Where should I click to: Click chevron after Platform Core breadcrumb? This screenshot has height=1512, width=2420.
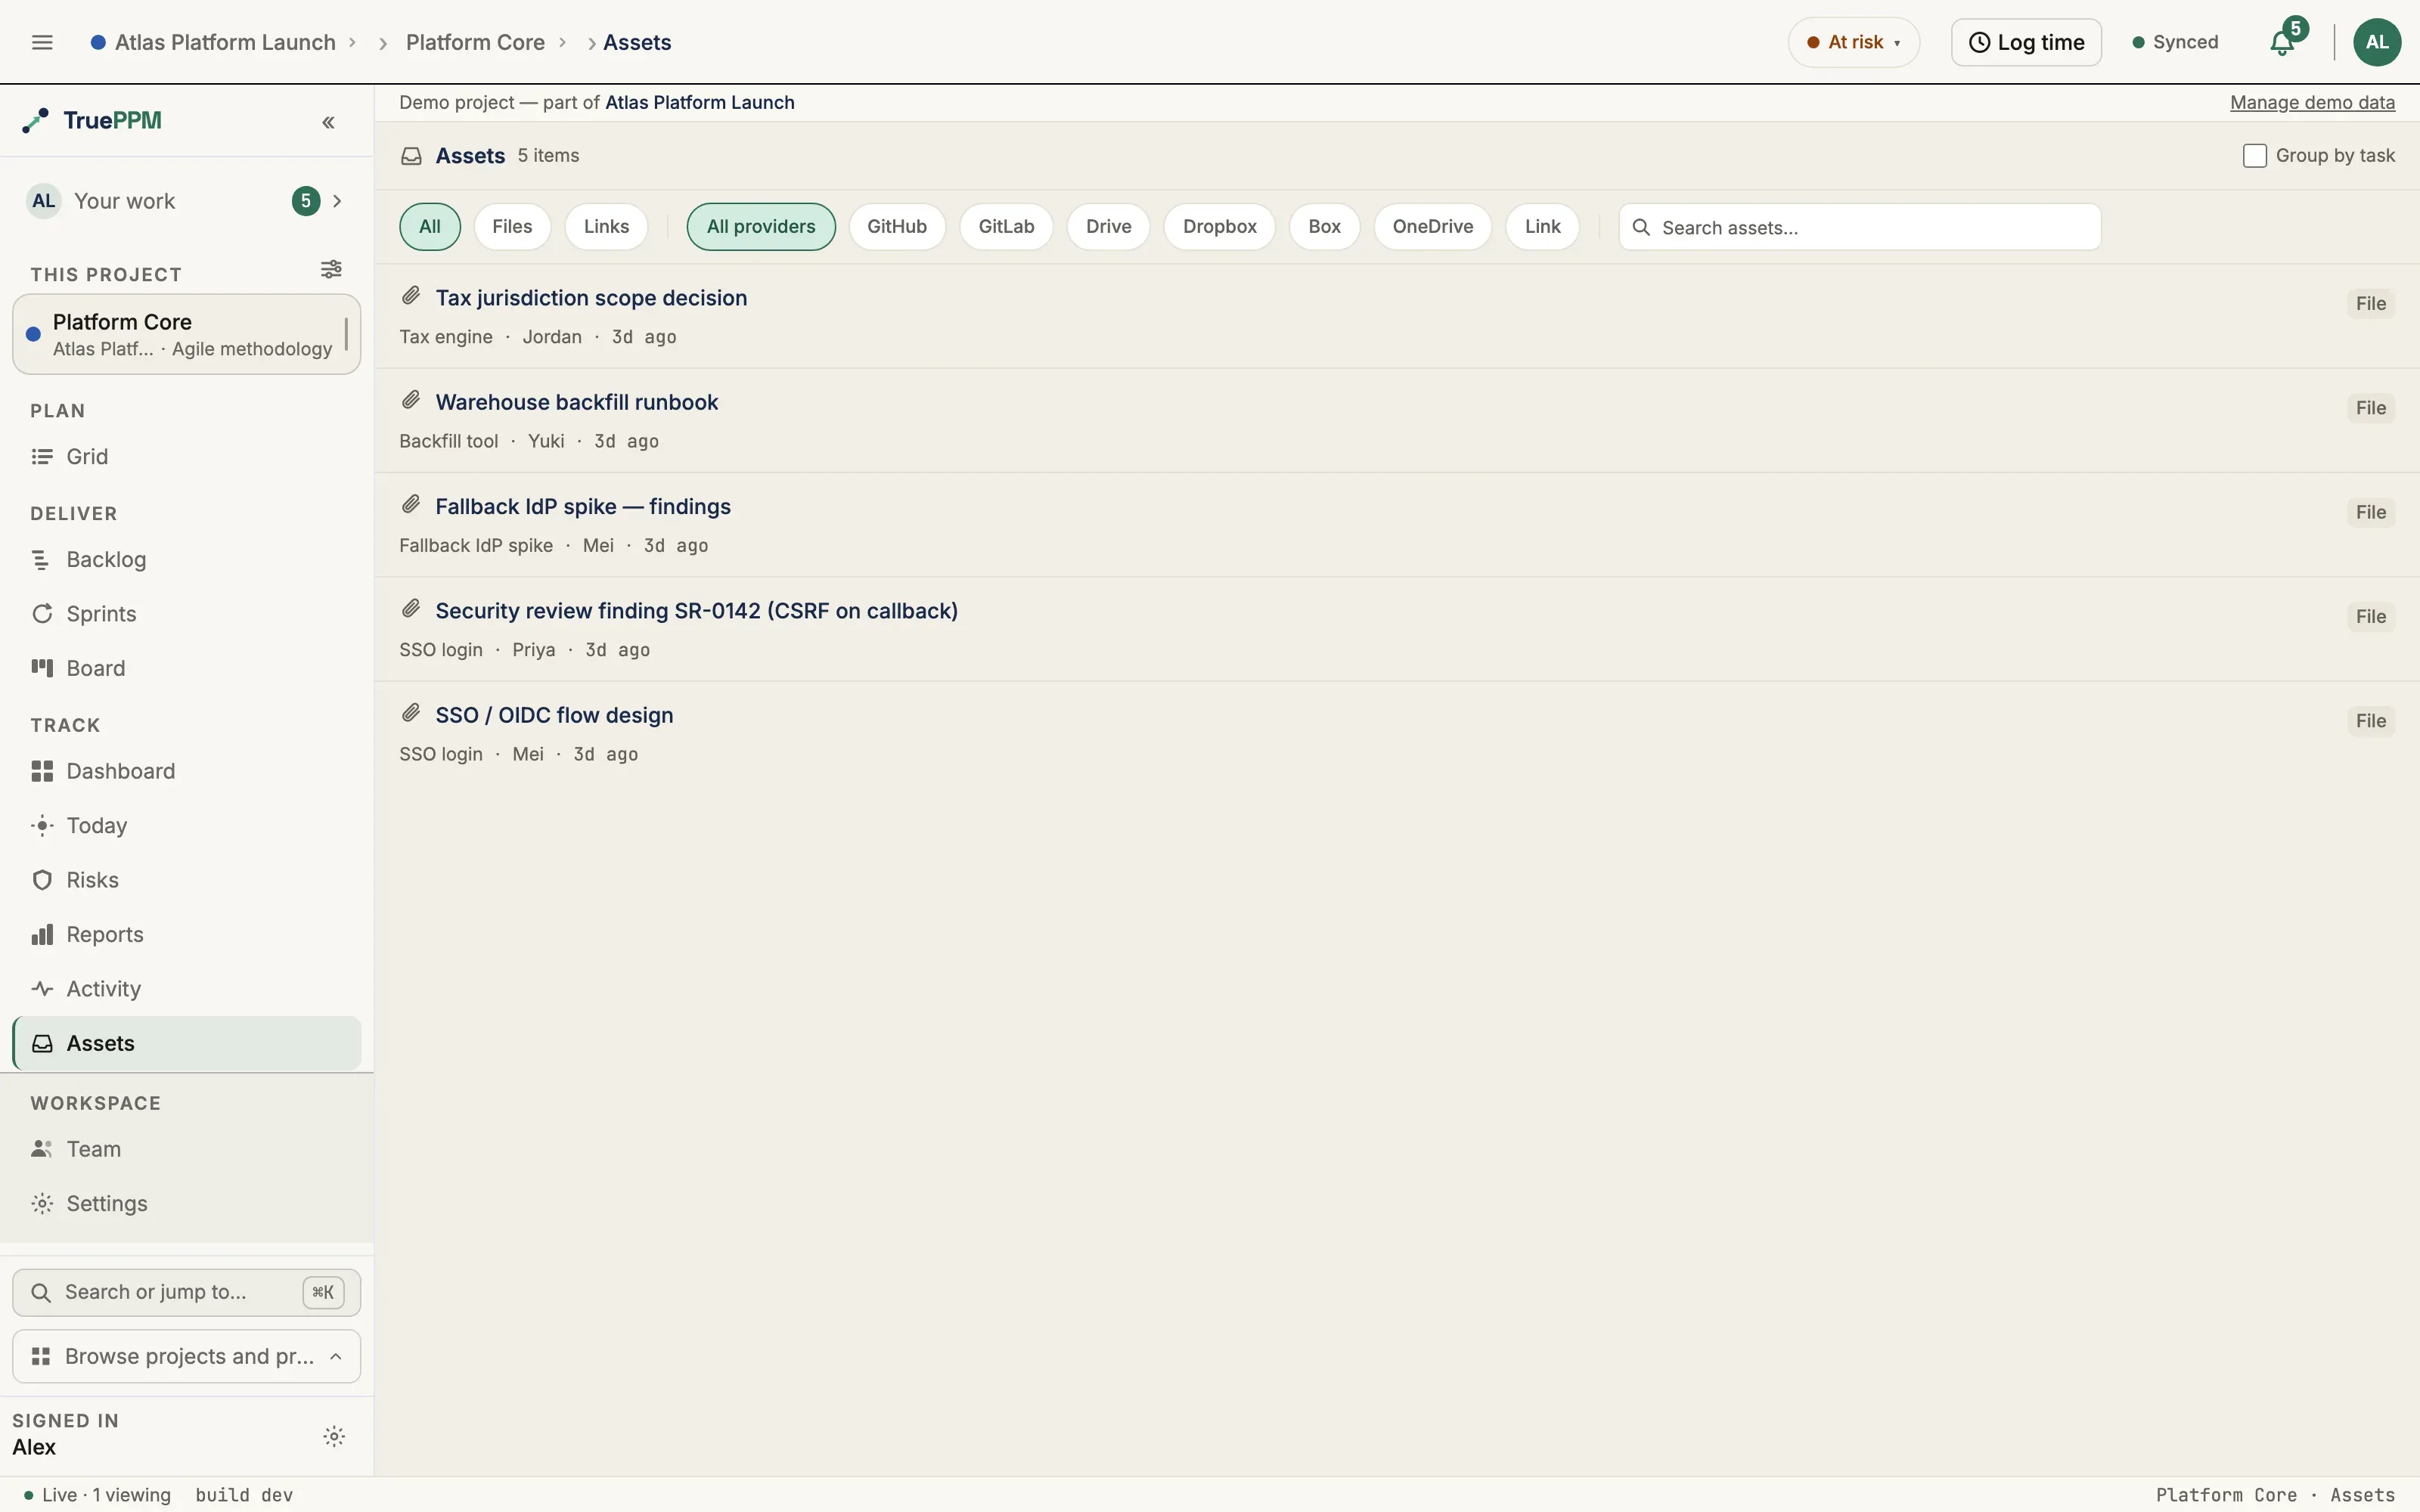(563, 42)
